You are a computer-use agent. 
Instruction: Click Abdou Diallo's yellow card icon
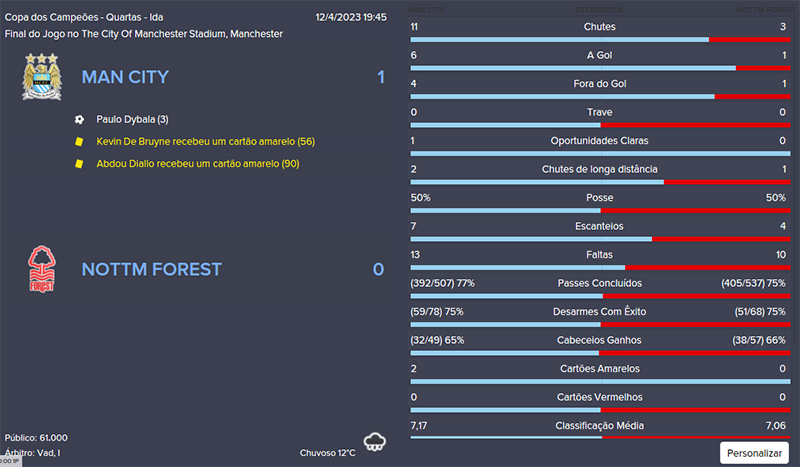click(x=79, y=163)
